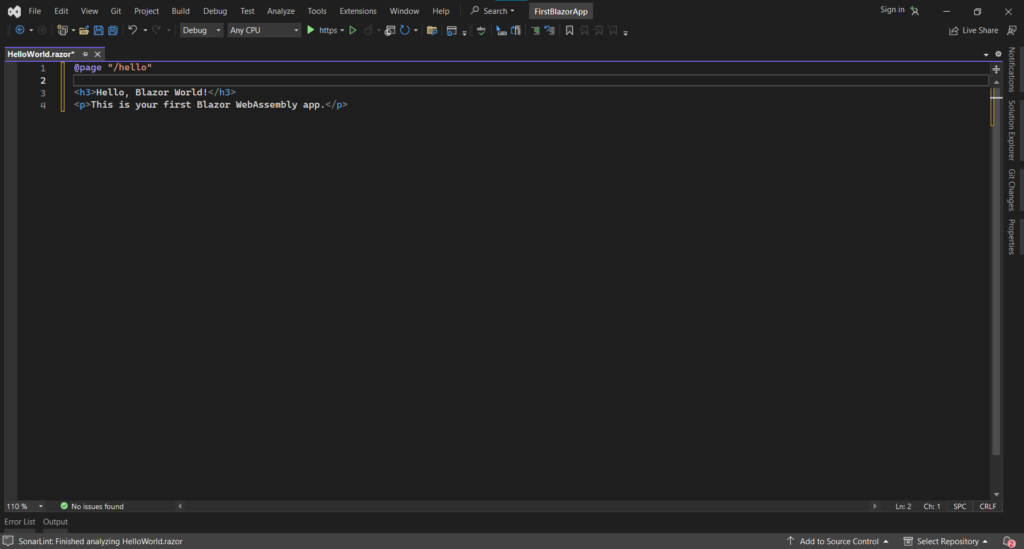The height and width of the screenshot is (549, 1024).
Task: Click the Start Without Debugging icon
Action: point(353,31)
